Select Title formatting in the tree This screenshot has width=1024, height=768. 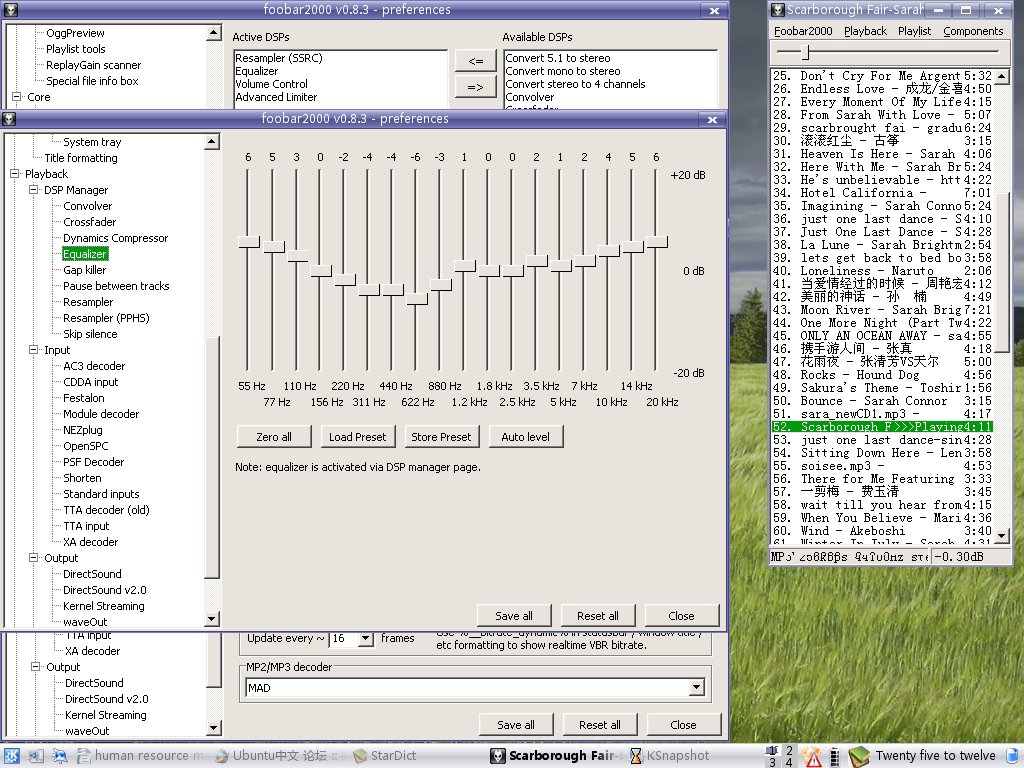[x=81, y=158]
